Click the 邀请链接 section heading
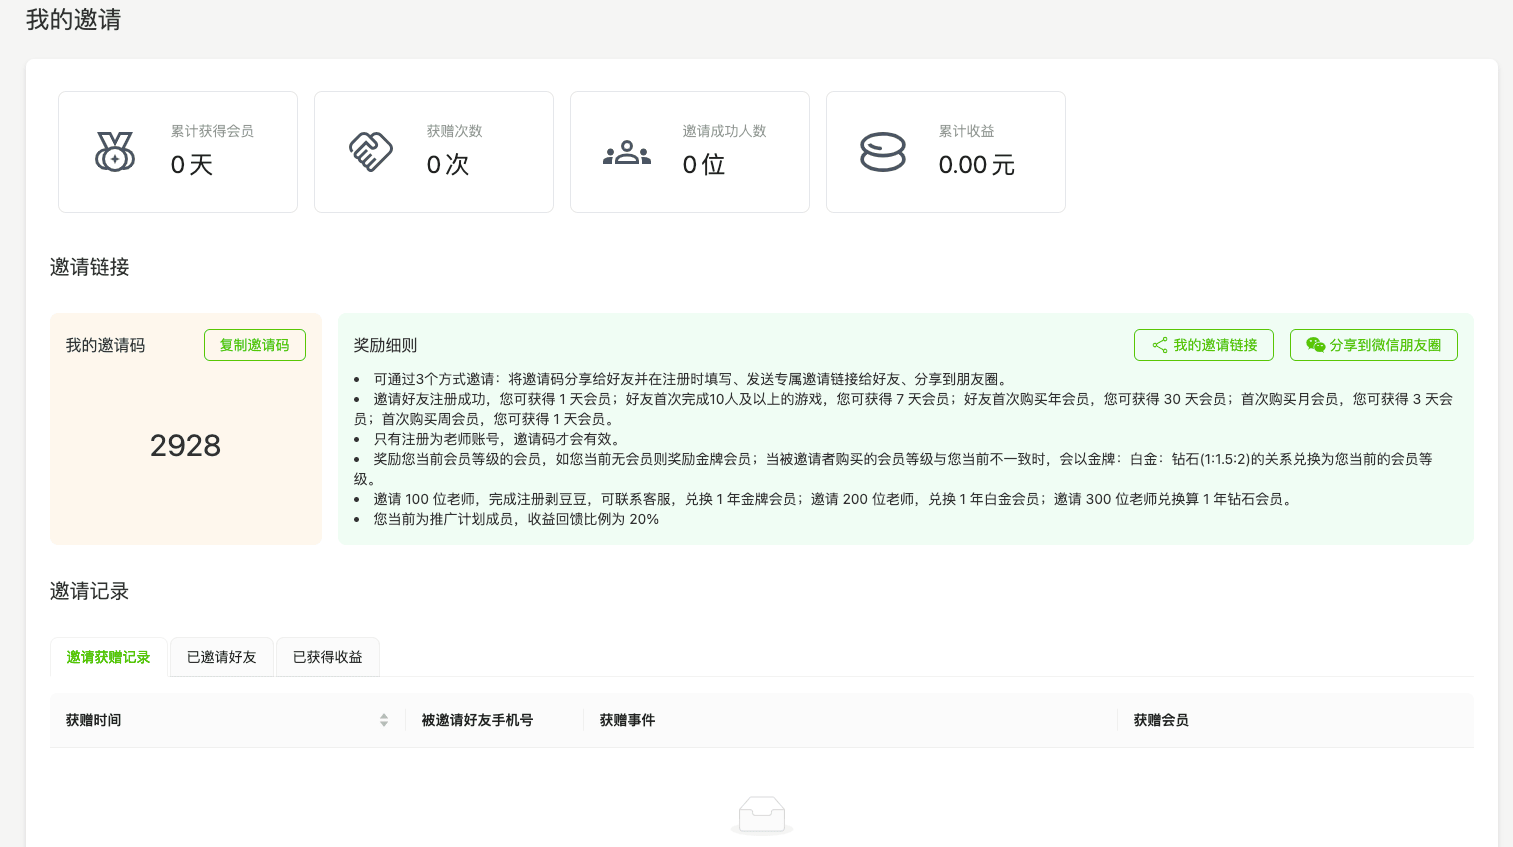The width and height of the screenshot is (1513, 847). click(90, 267)
